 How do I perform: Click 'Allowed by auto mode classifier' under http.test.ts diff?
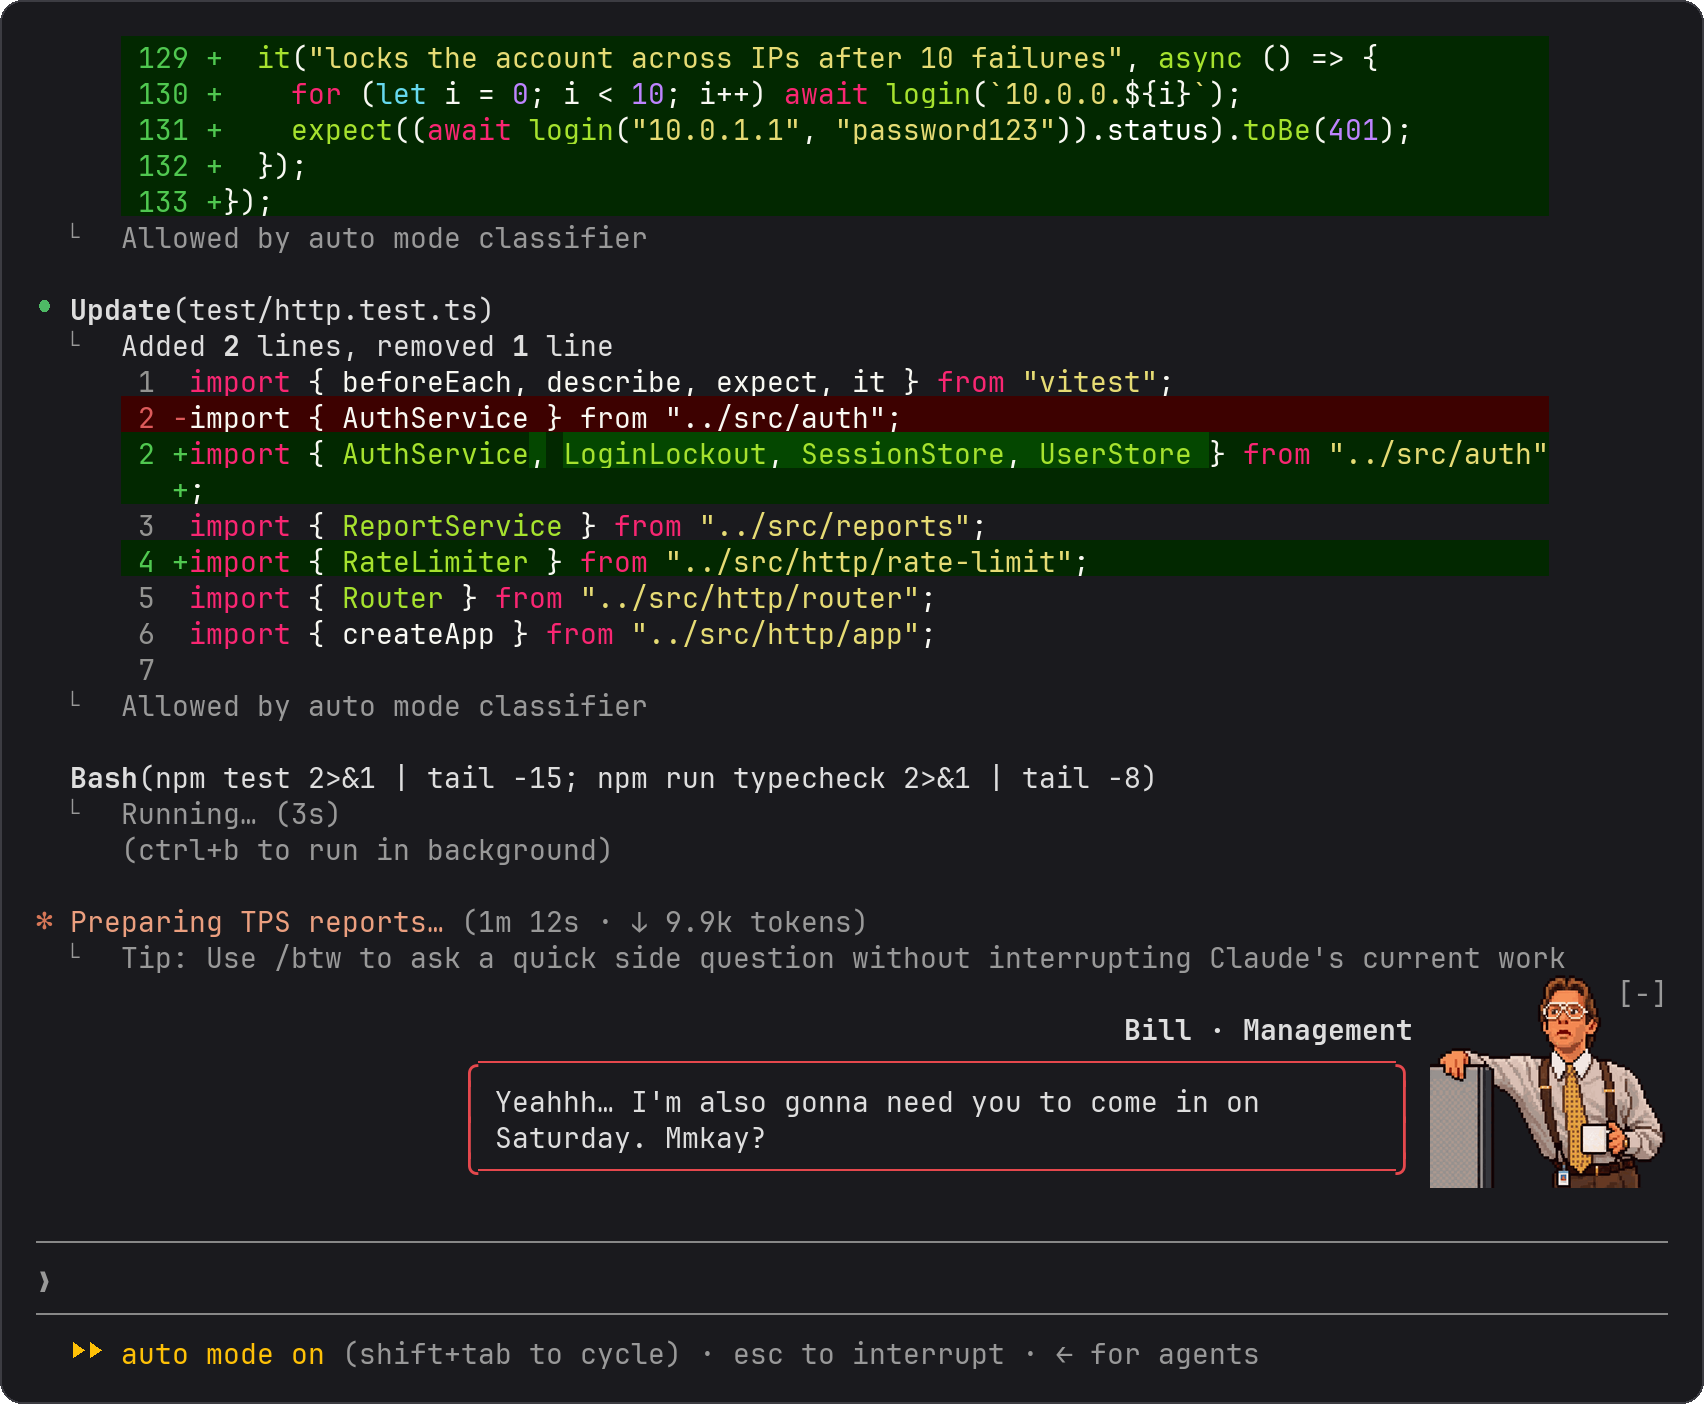click(x=384, y=706)
